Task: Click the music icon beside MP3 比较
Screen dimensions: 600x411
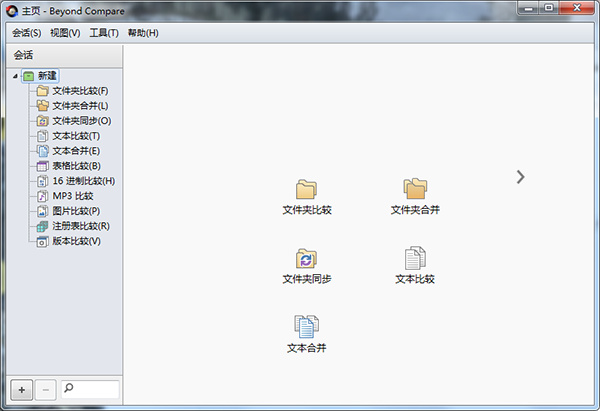Action: [x=42, y=196]
